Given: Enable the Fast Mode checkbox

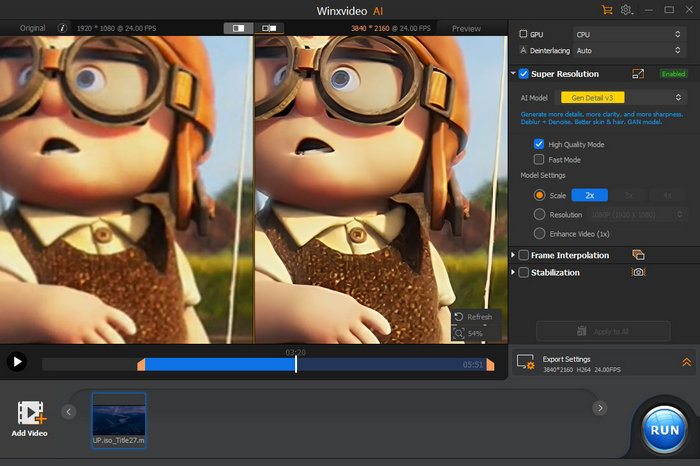Looking at the screenshot, I should 539,159.
